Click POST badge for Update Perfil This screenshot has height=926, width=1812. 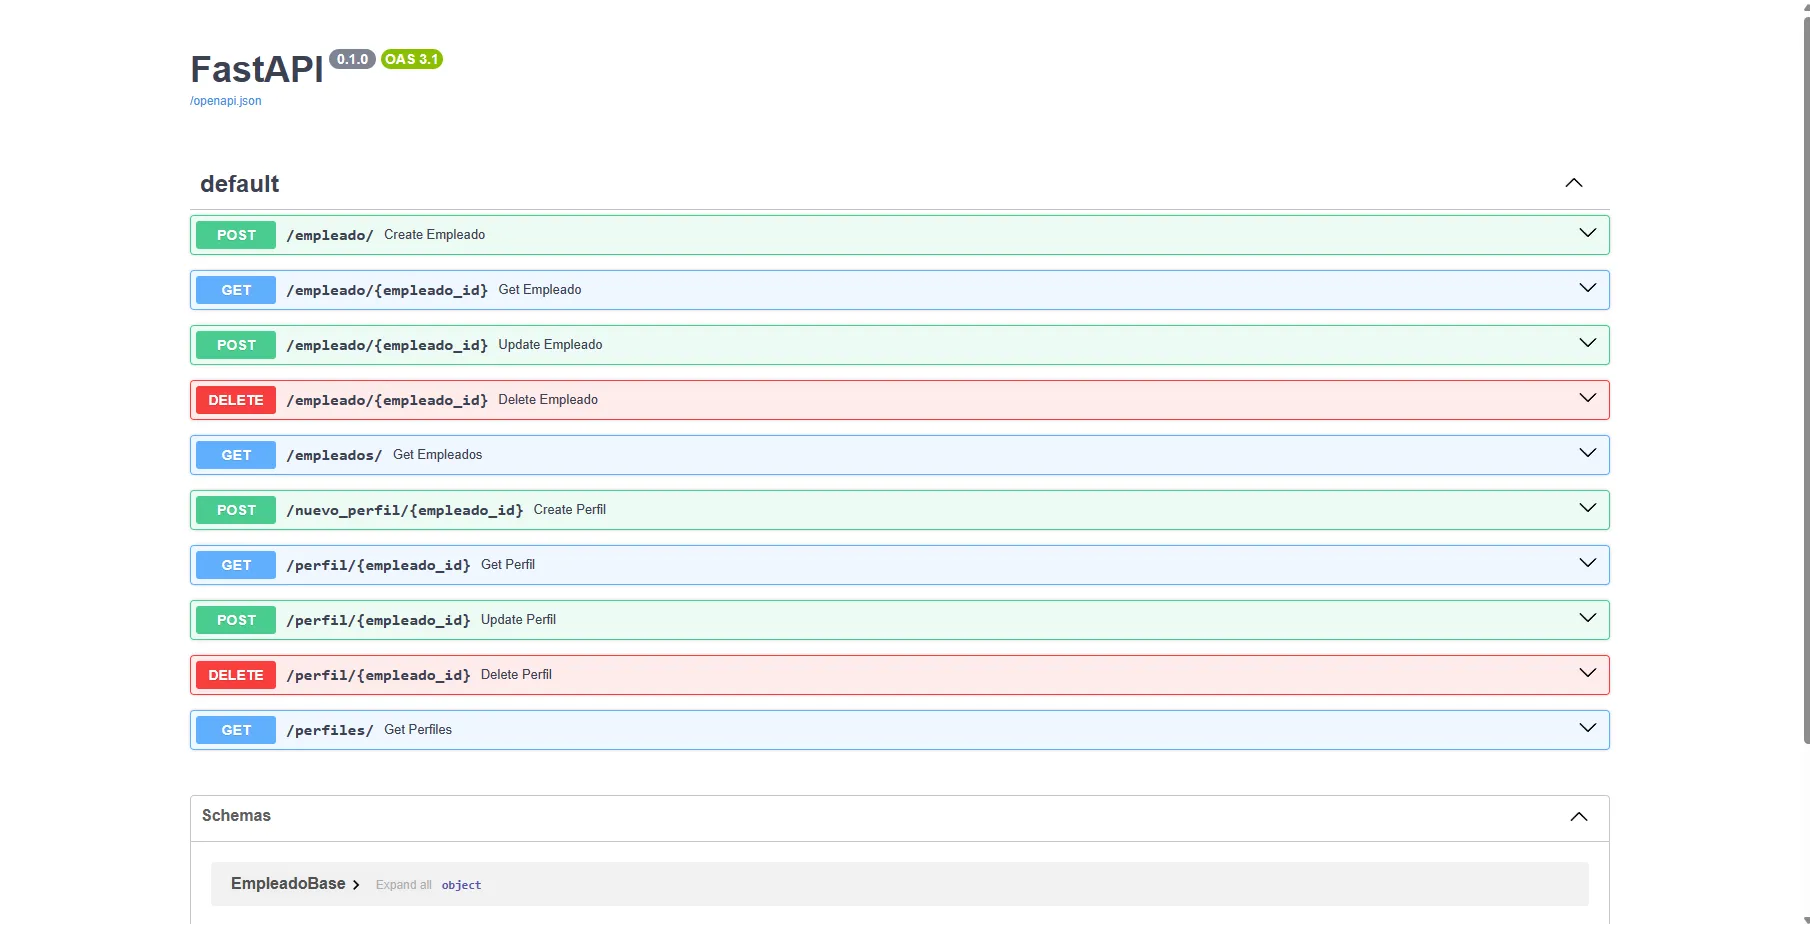(x=236, y=620)
